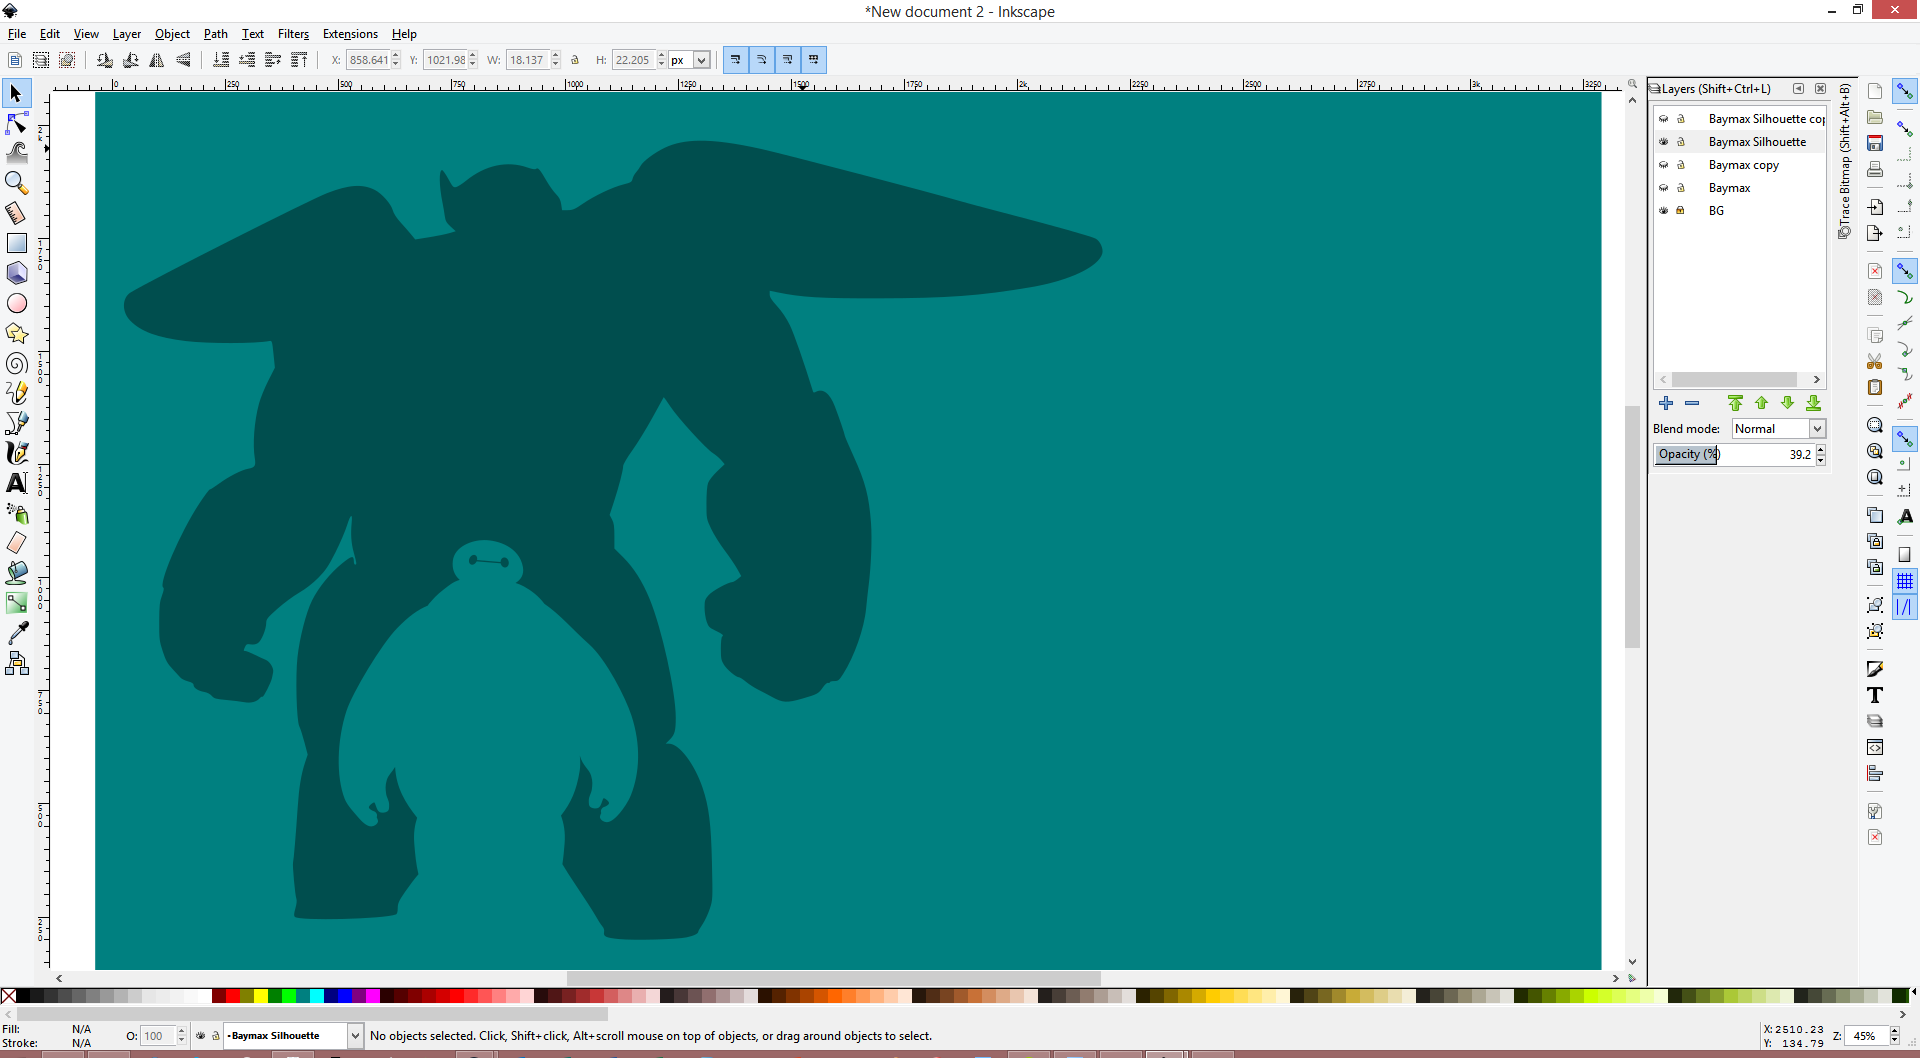Select the Selector arrow tool
1920x1058 pixels.
point(17,94)
